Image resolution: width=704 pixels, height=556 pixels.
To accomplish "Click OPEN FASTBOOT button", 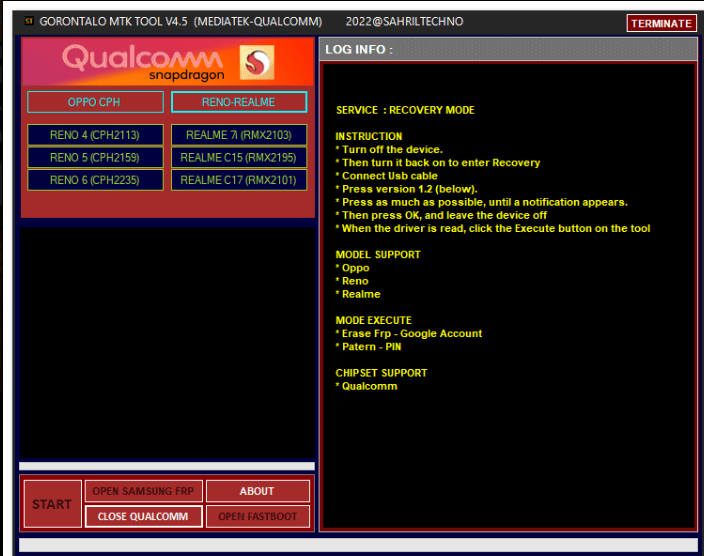I will click(x=258, y=516).
